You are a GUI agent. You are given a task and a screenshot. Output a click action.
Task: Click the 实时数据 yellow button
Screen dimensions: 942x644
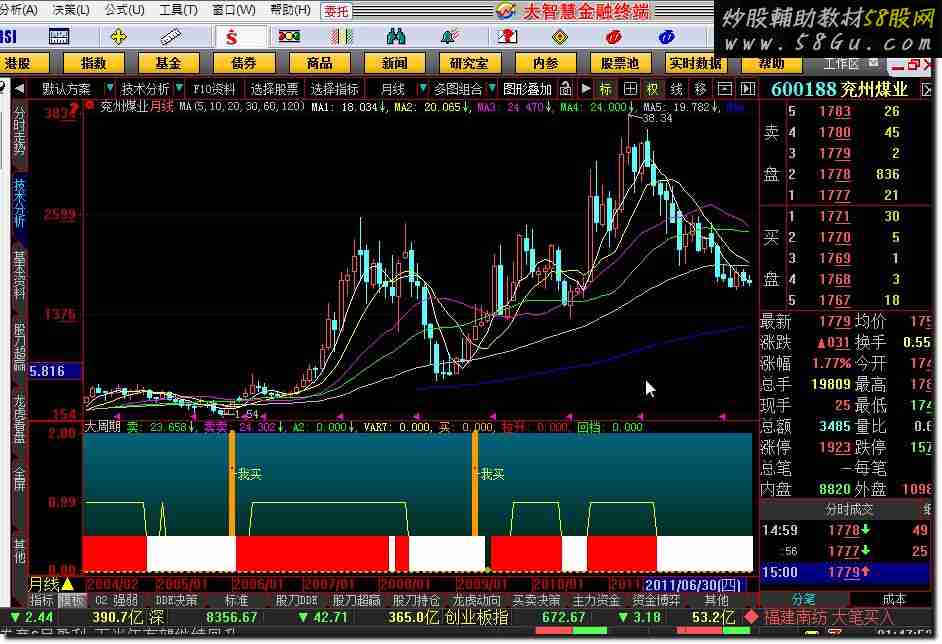[x=696, y=63]
